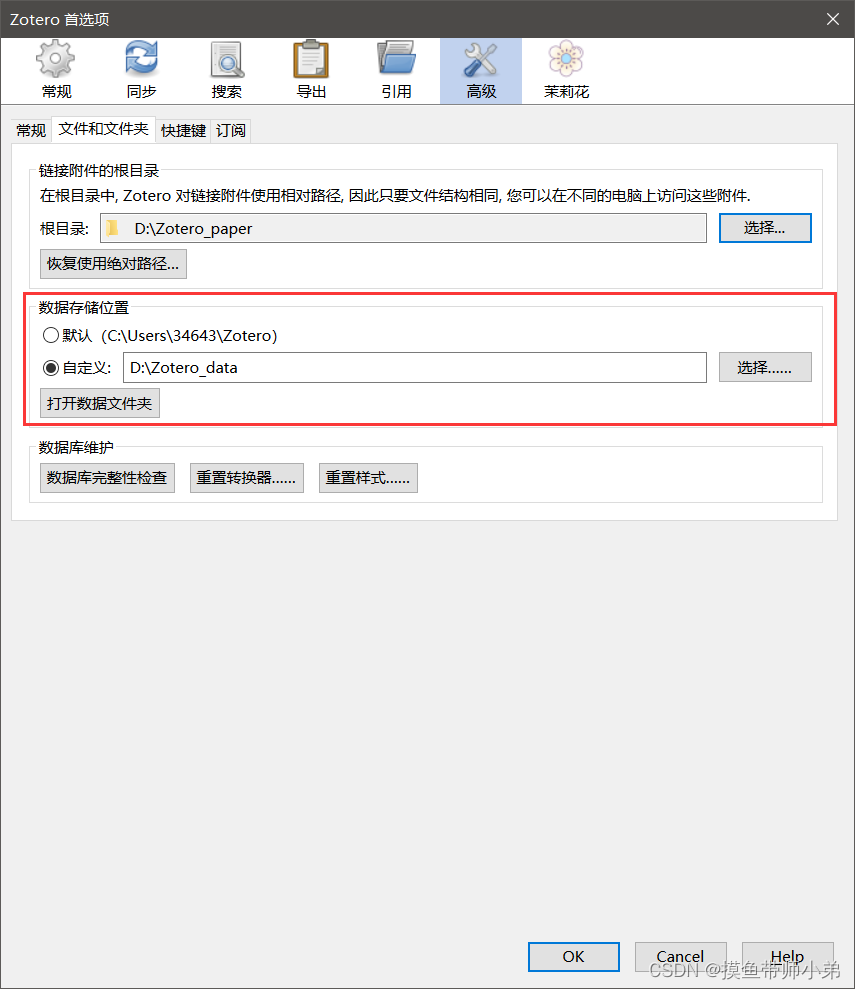Open the 引用 cite folder pane

point(397,71)
